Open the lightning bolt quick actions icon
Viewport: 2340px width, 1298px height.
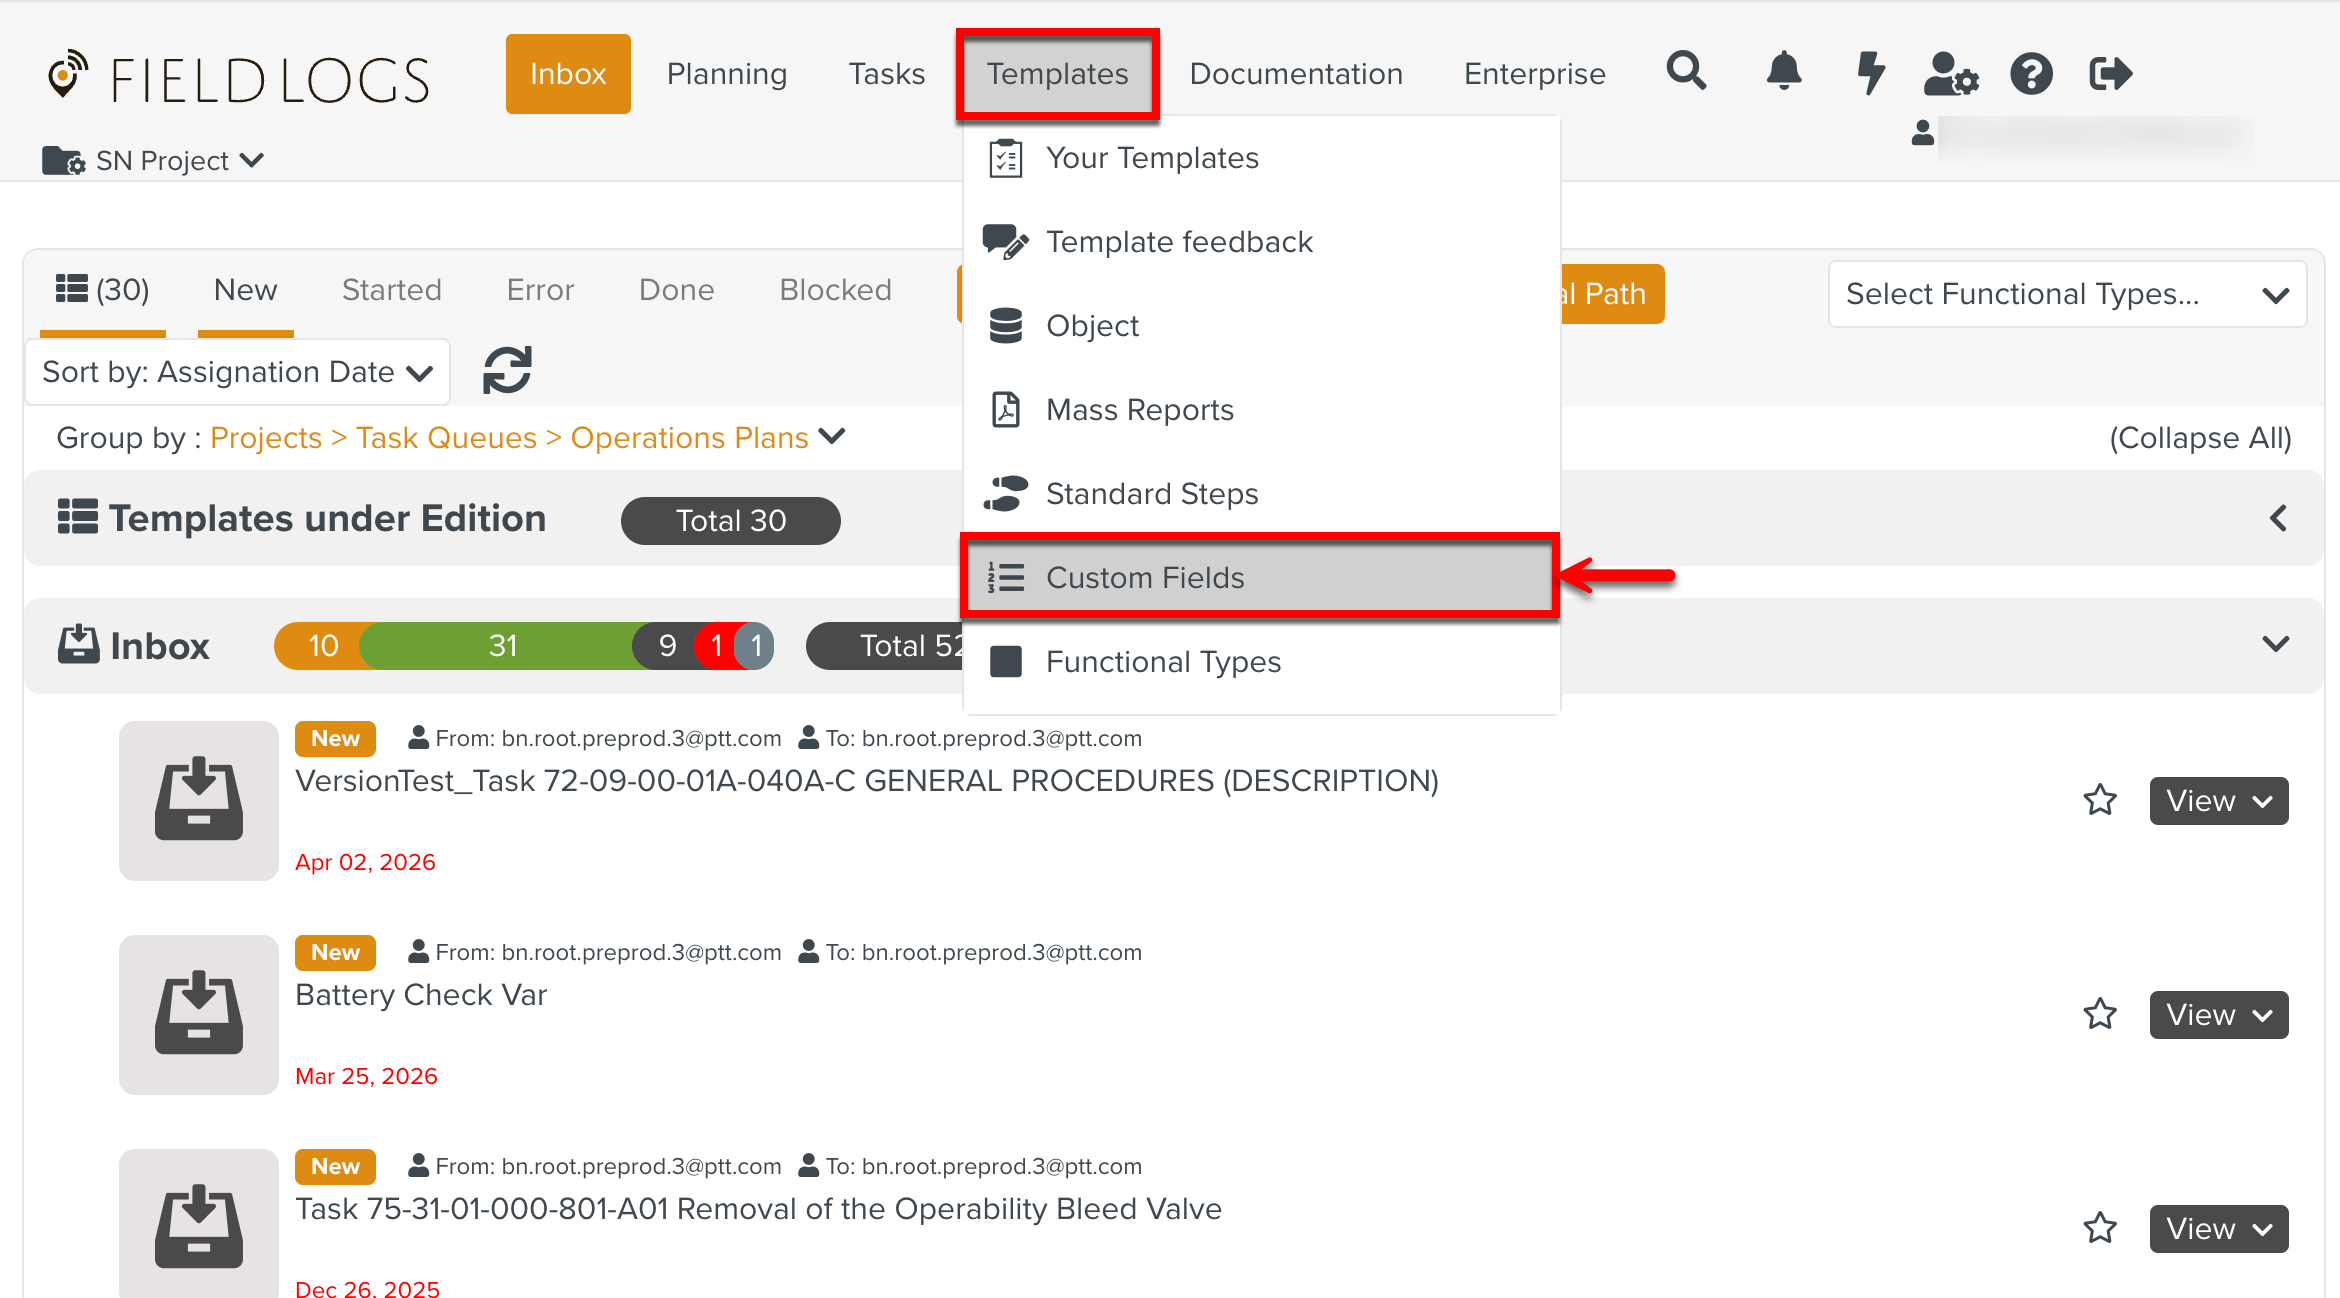[1869, 72]
